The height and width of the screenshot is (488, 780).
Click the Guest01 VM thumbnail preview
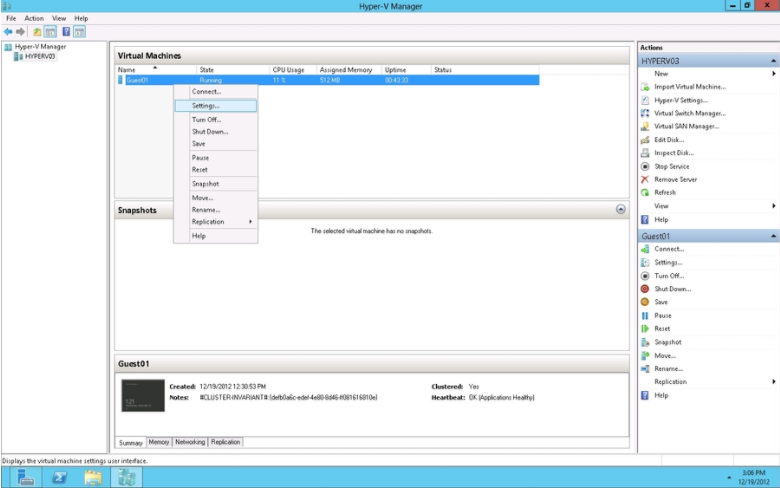pos(143,395)
